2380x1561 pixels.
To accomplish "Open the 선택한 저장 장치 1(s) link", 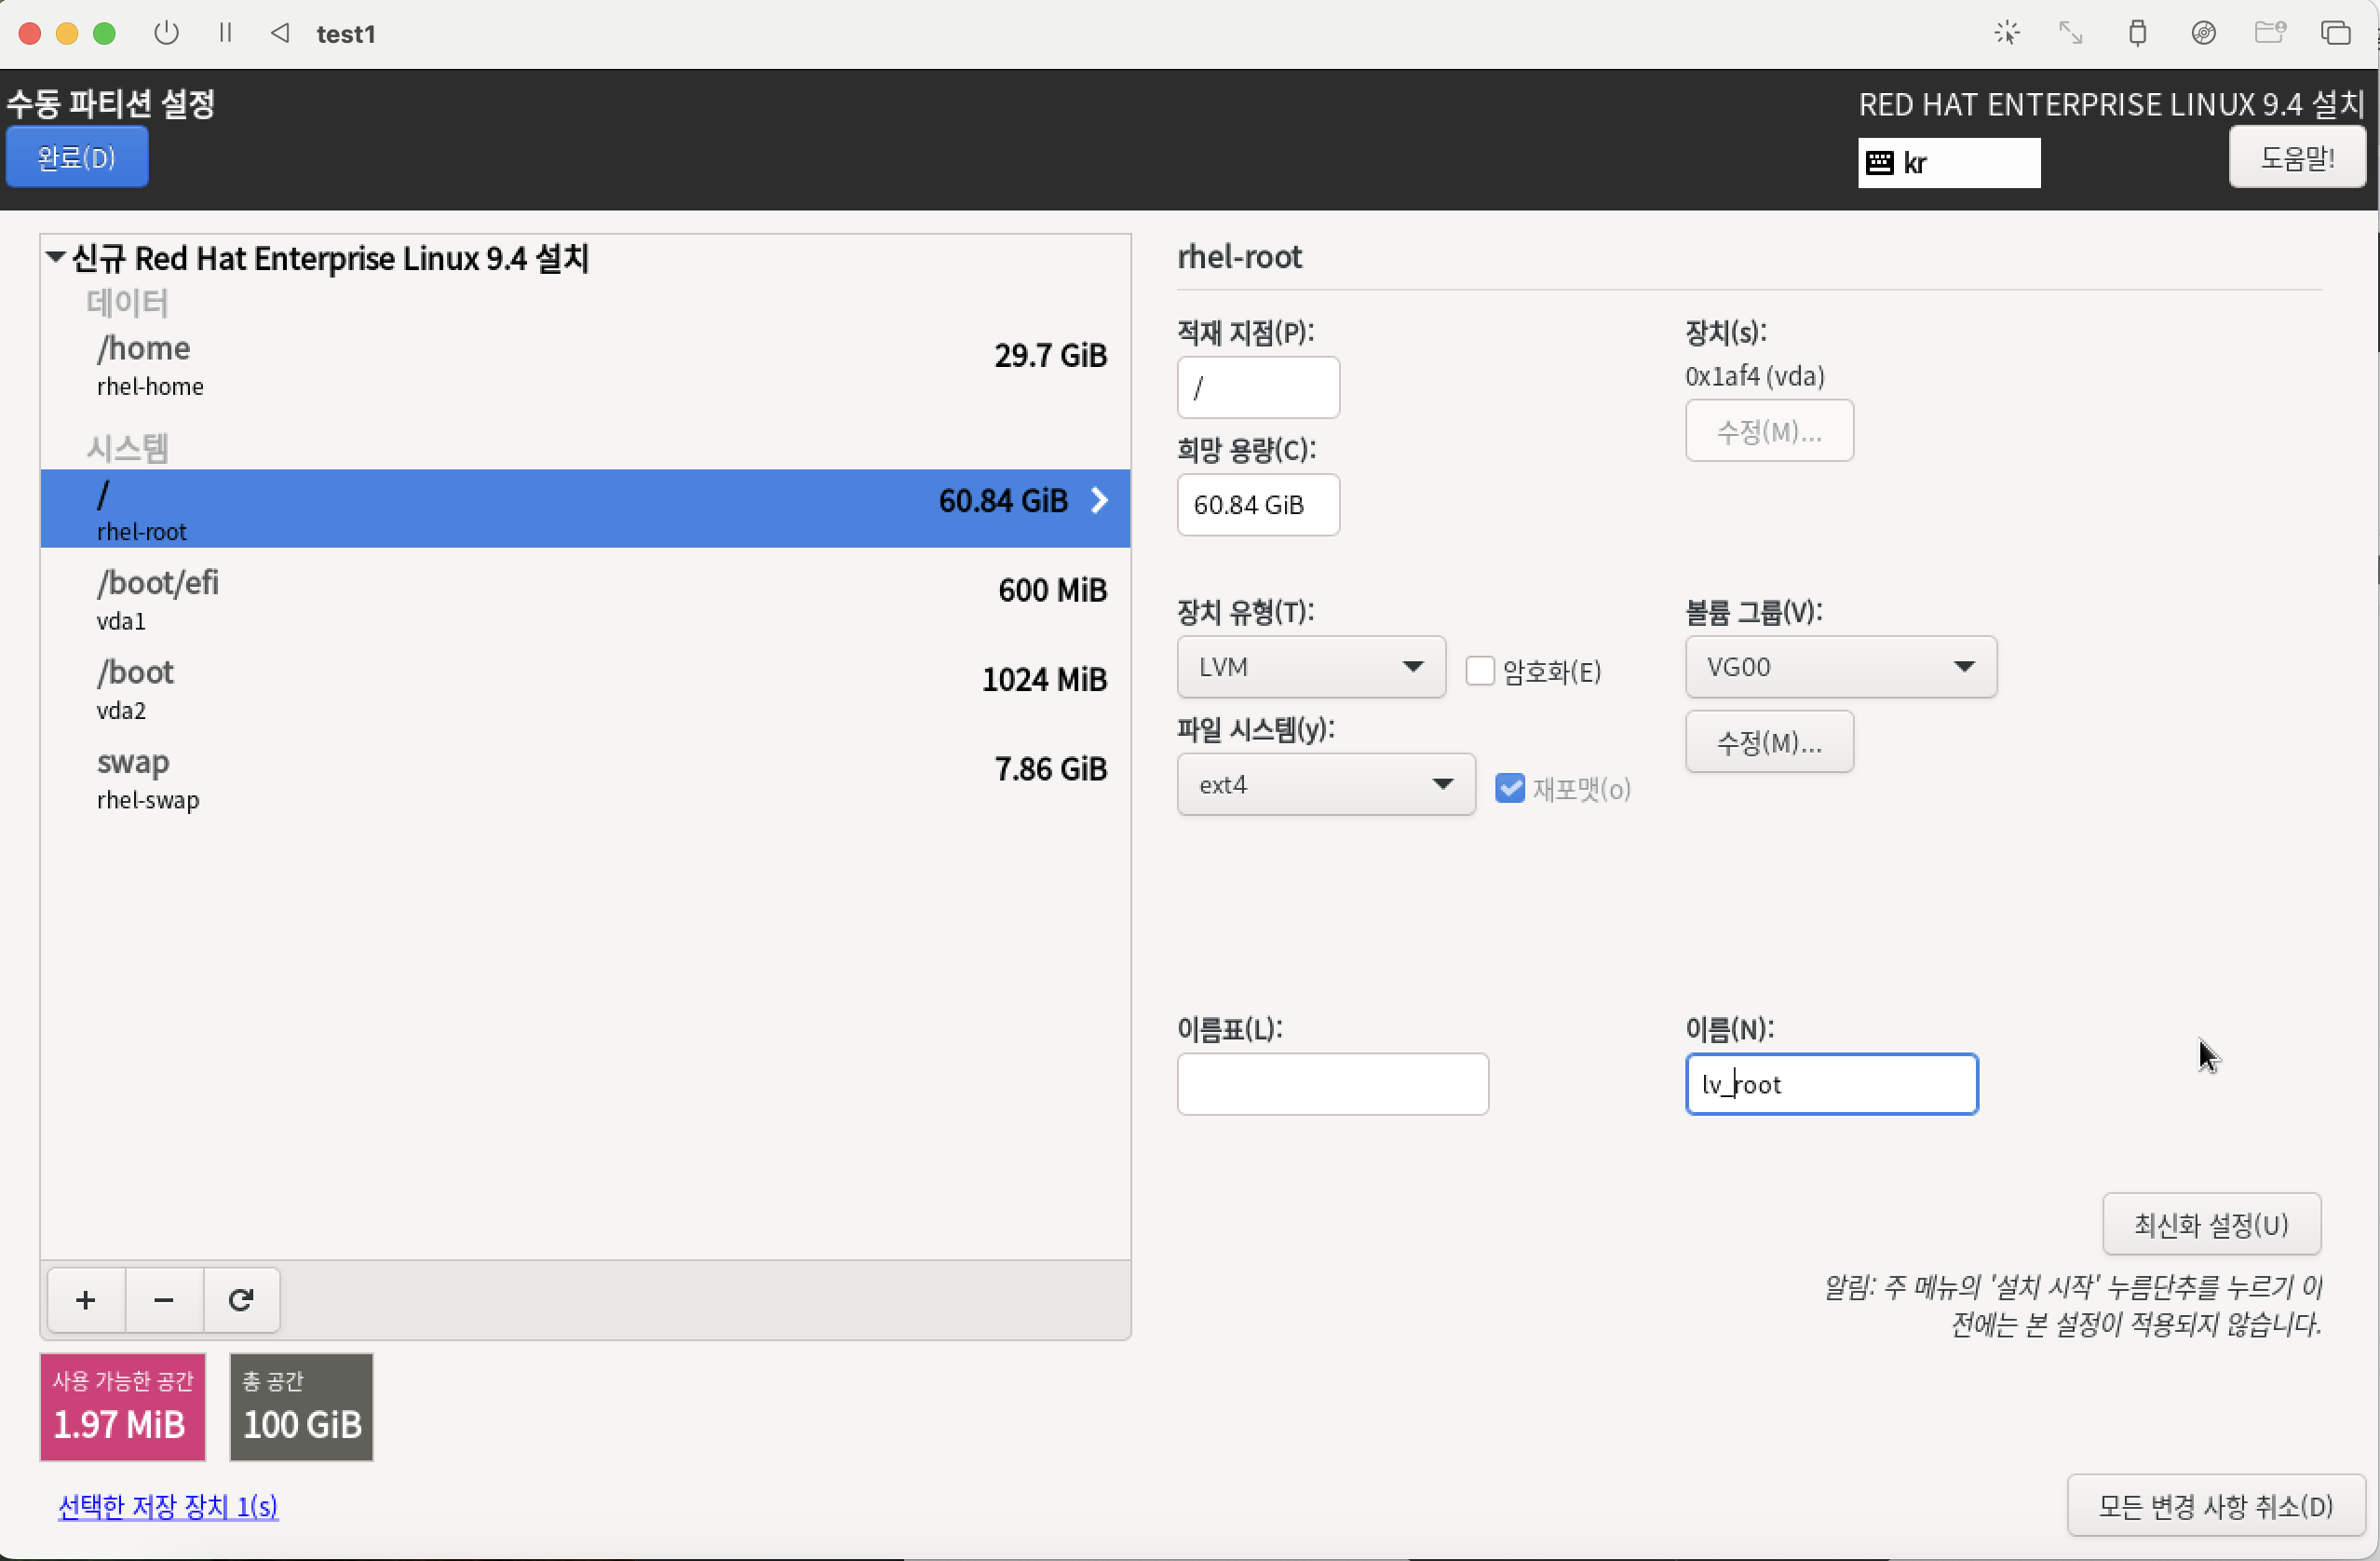I will 168,1505.
